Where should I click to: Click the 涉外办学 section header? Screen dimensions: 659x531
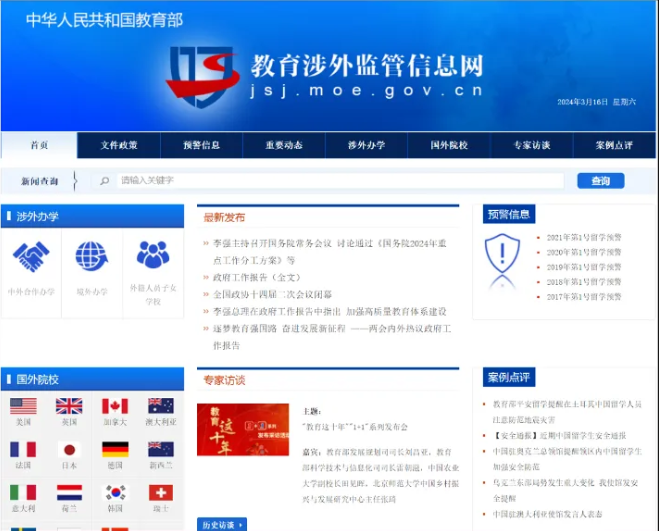coord(92,217)
